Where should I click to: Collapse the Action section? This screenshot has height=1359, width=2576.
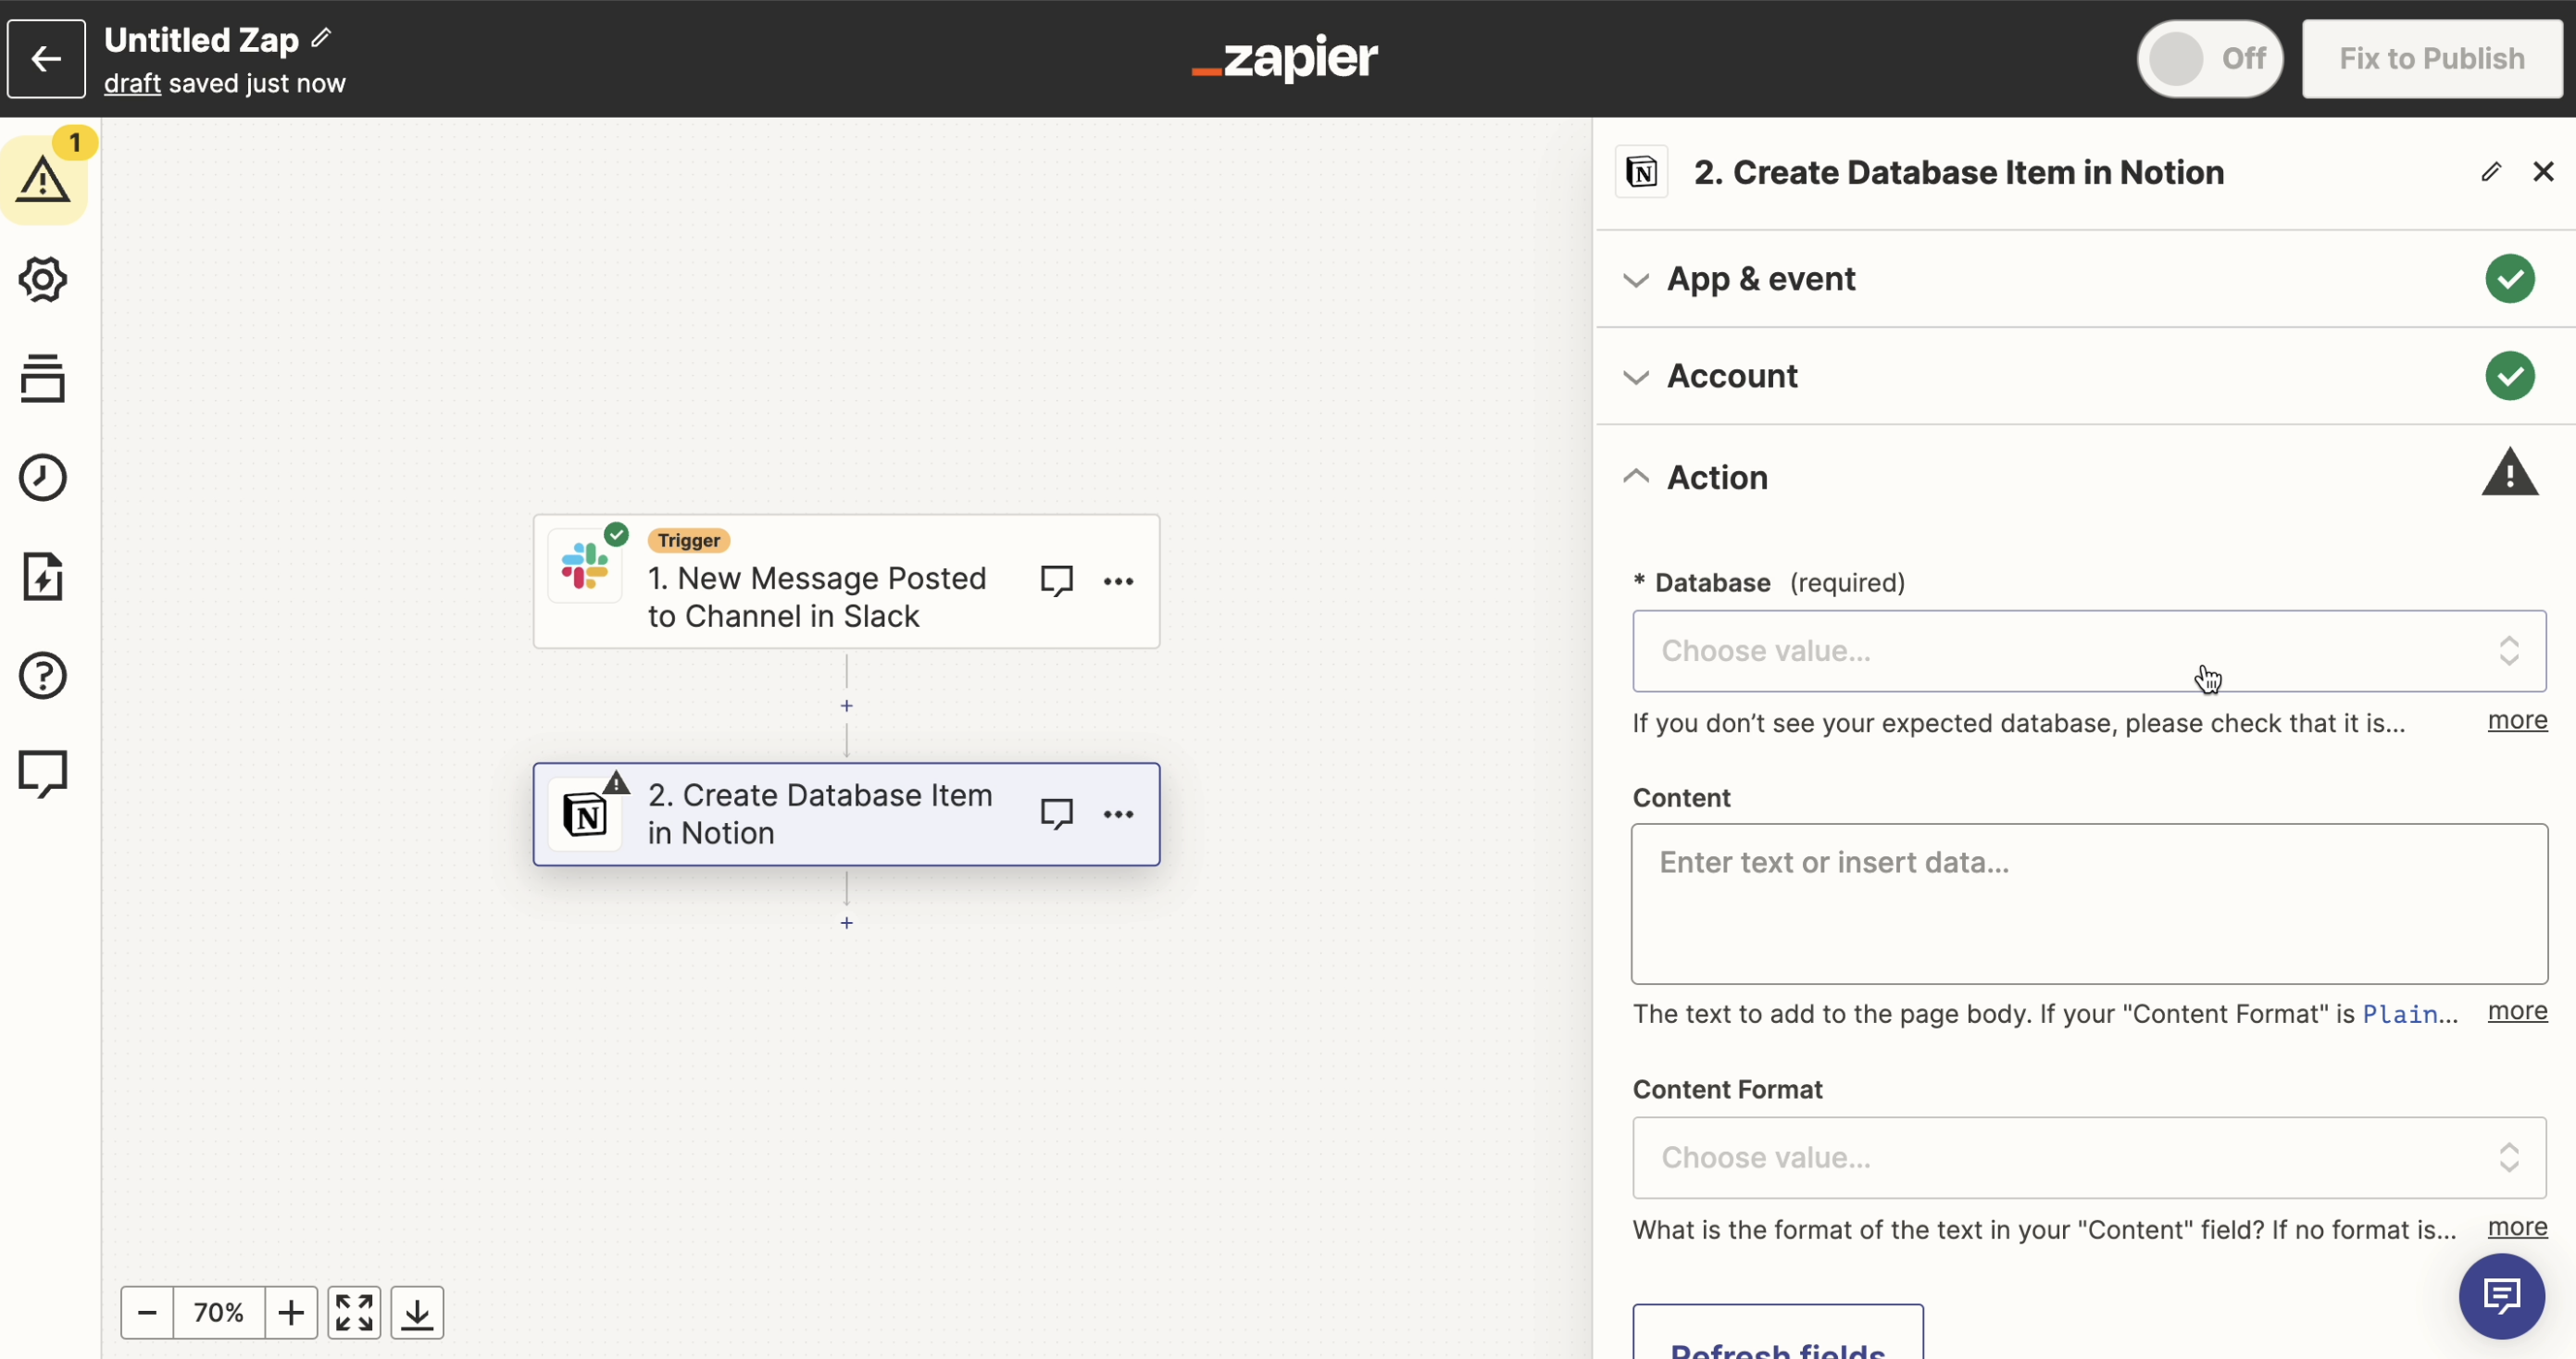click(1716, 478)
